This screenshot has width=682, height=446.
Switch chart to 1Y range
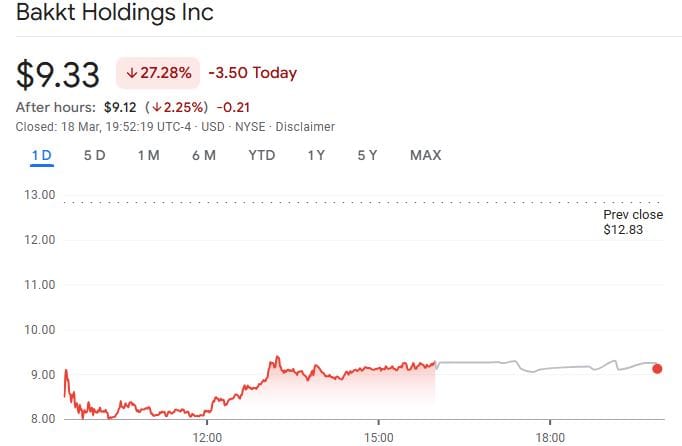point(316,155)
